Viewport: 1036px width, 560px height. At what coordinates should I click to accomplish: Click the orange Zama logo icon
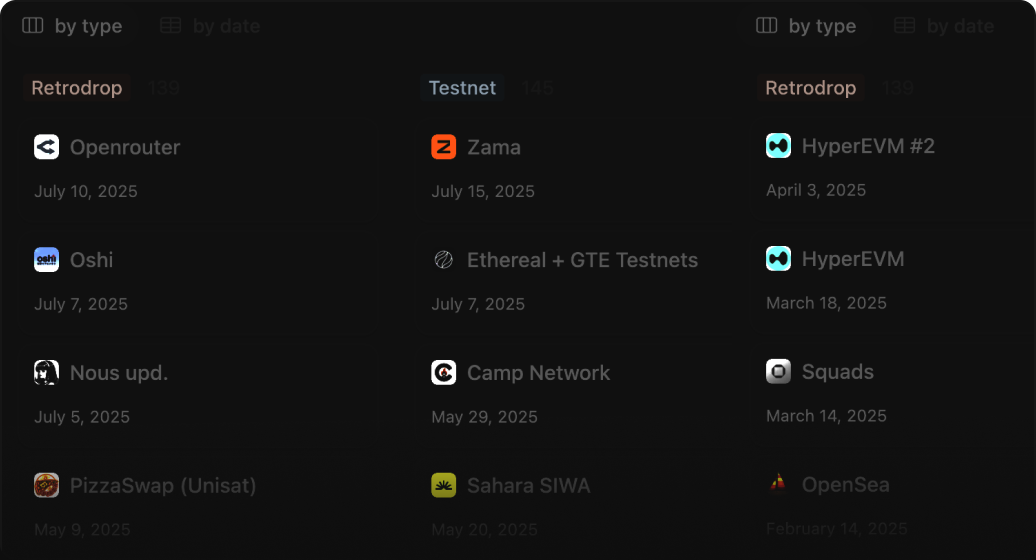point(444,147)
